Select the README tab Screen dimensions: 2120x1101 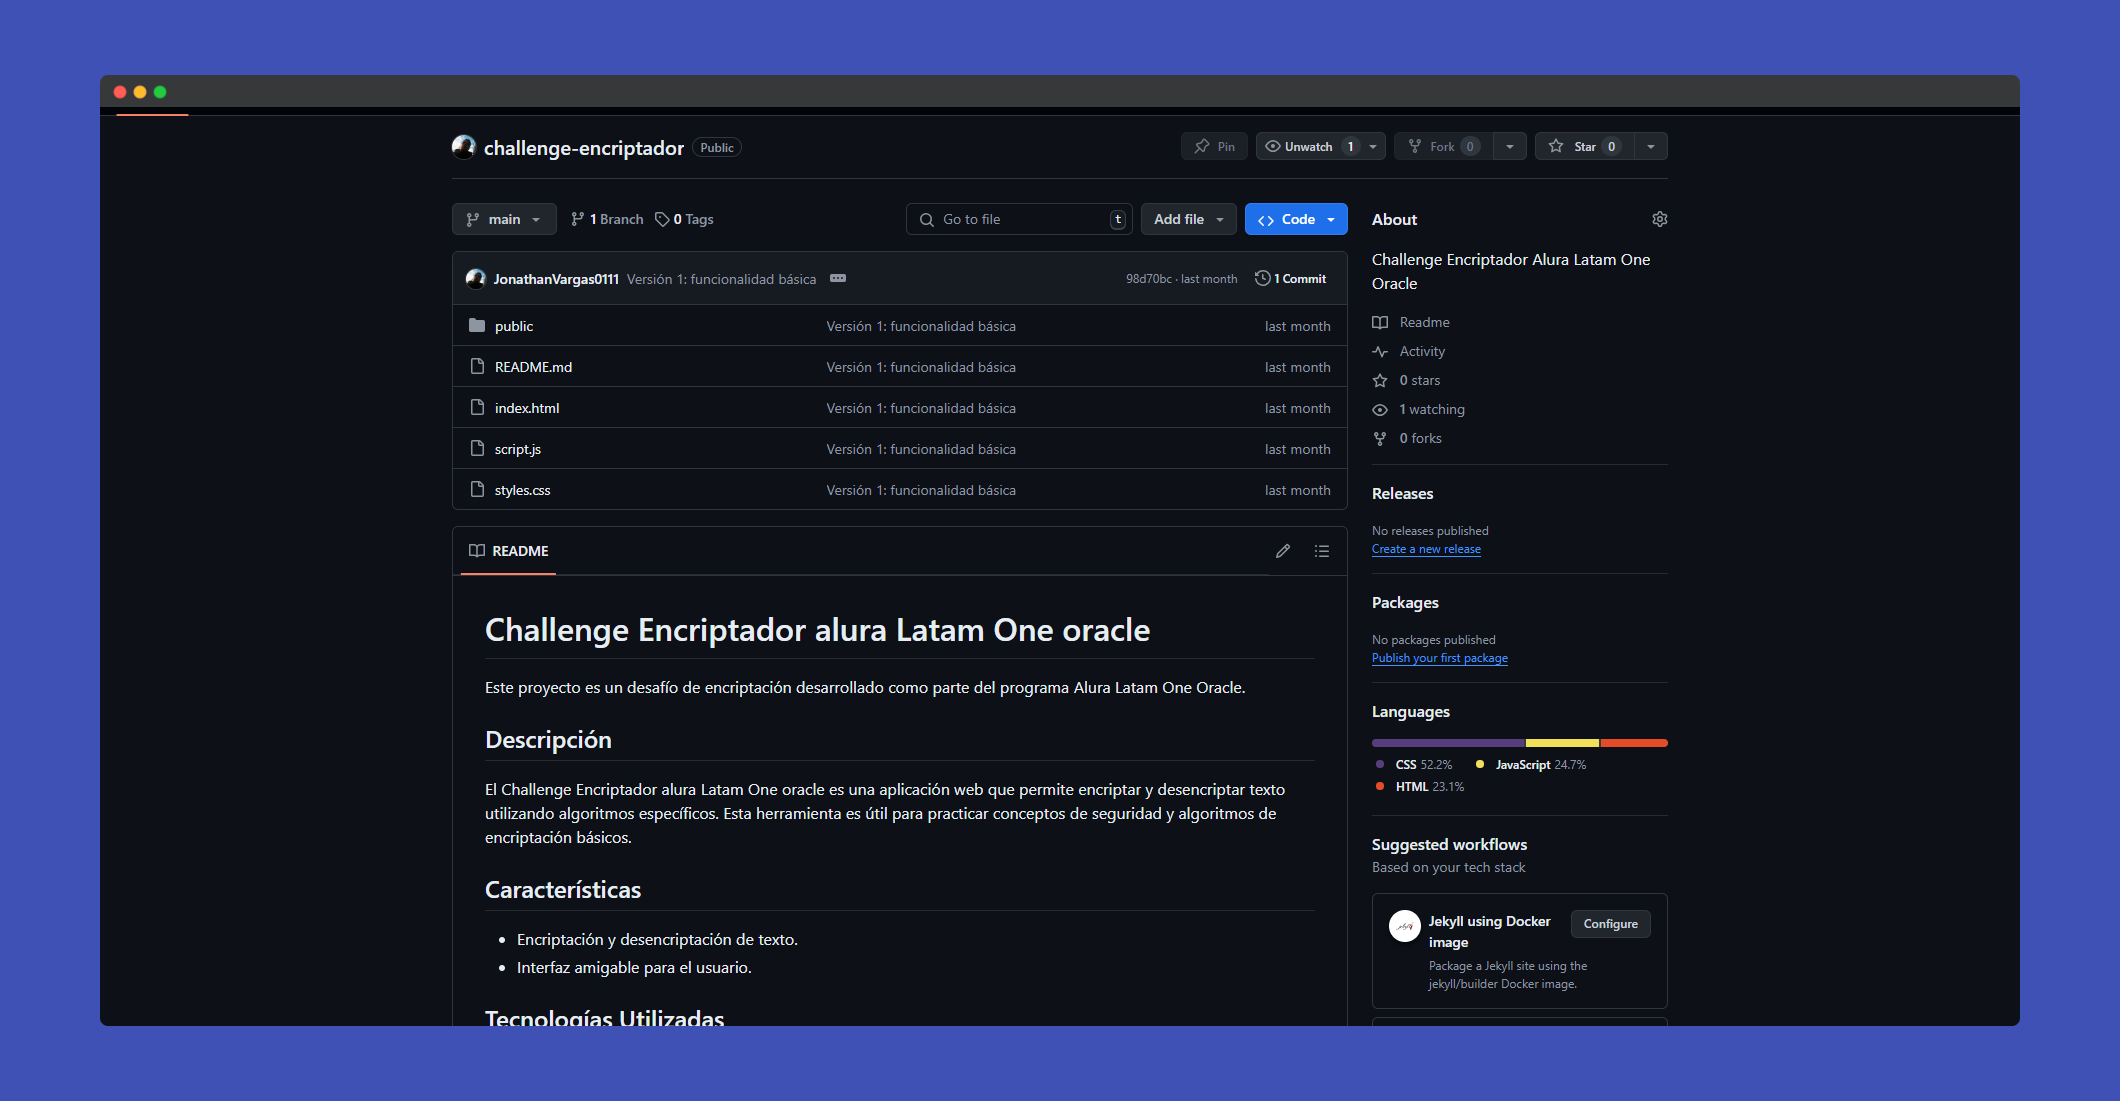[x=509, y=551]
